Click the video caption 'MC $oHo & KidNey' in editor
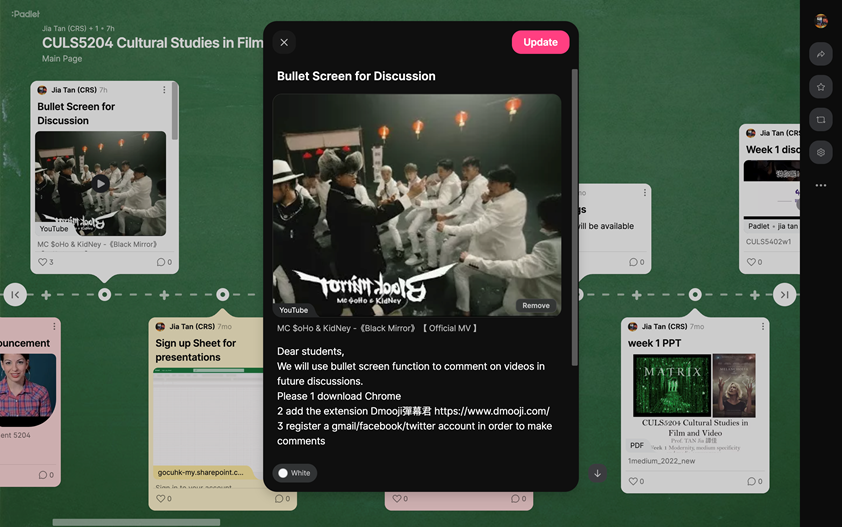The height and width of the screenshot is (527, 842). (376, 328)
